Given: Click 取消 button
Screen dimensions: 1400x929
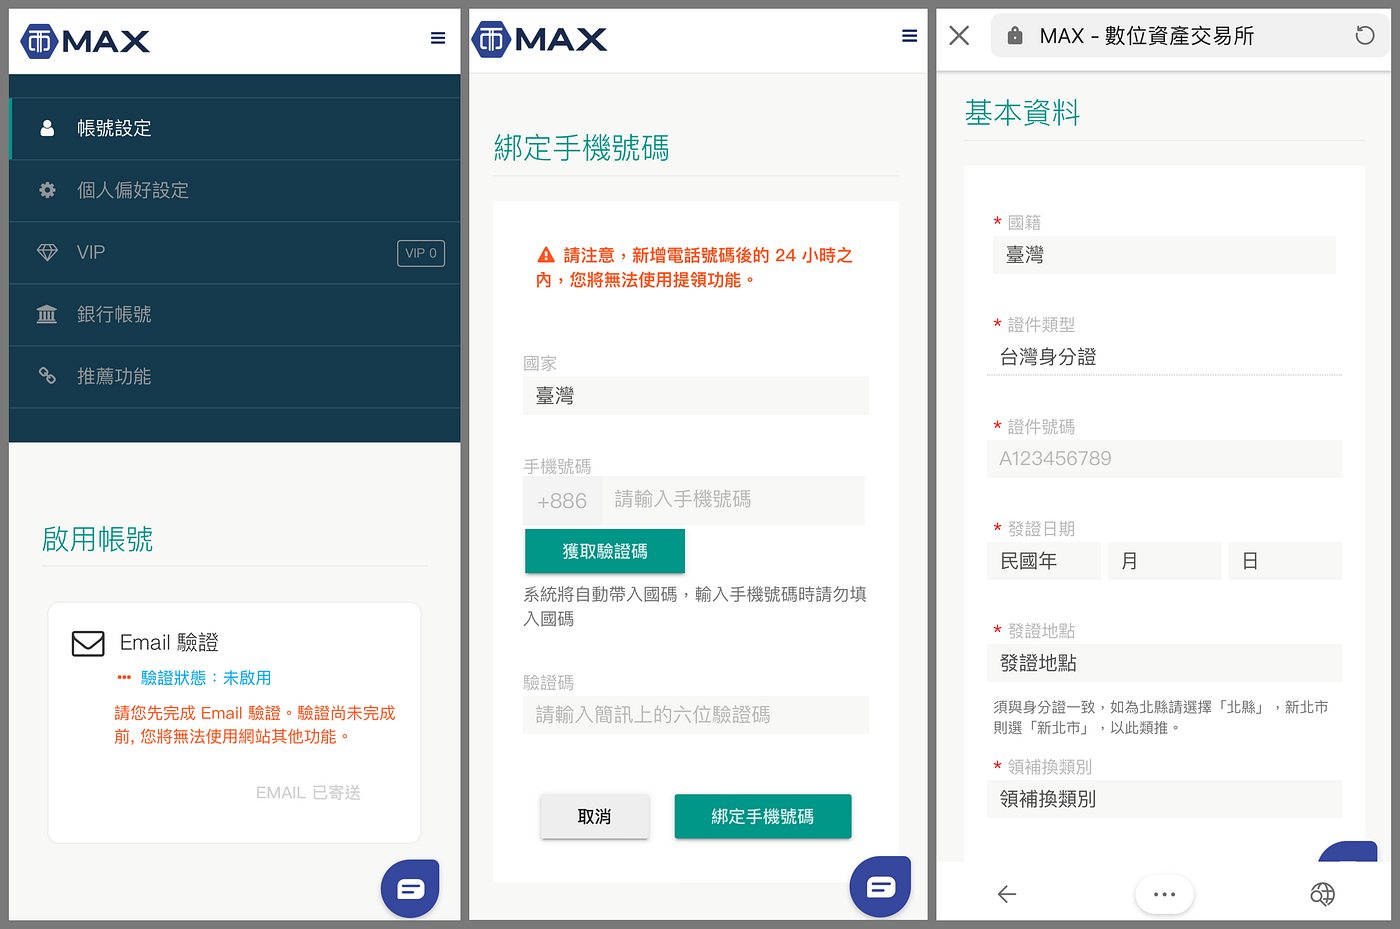Looking at the screenshot, I should [595, 817].
